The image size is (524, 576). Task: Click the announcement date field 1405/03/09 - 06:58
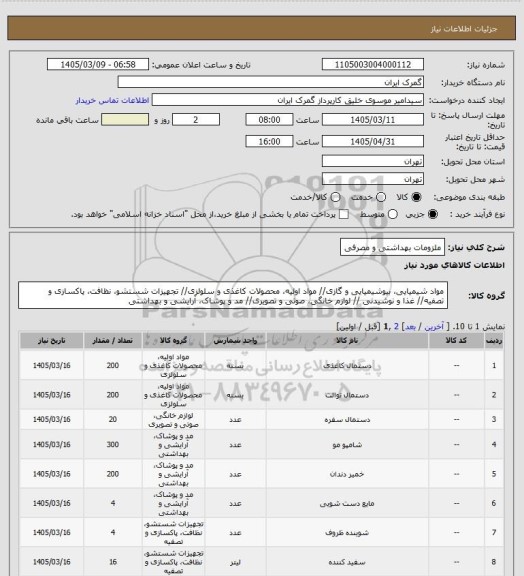(98, 64)
